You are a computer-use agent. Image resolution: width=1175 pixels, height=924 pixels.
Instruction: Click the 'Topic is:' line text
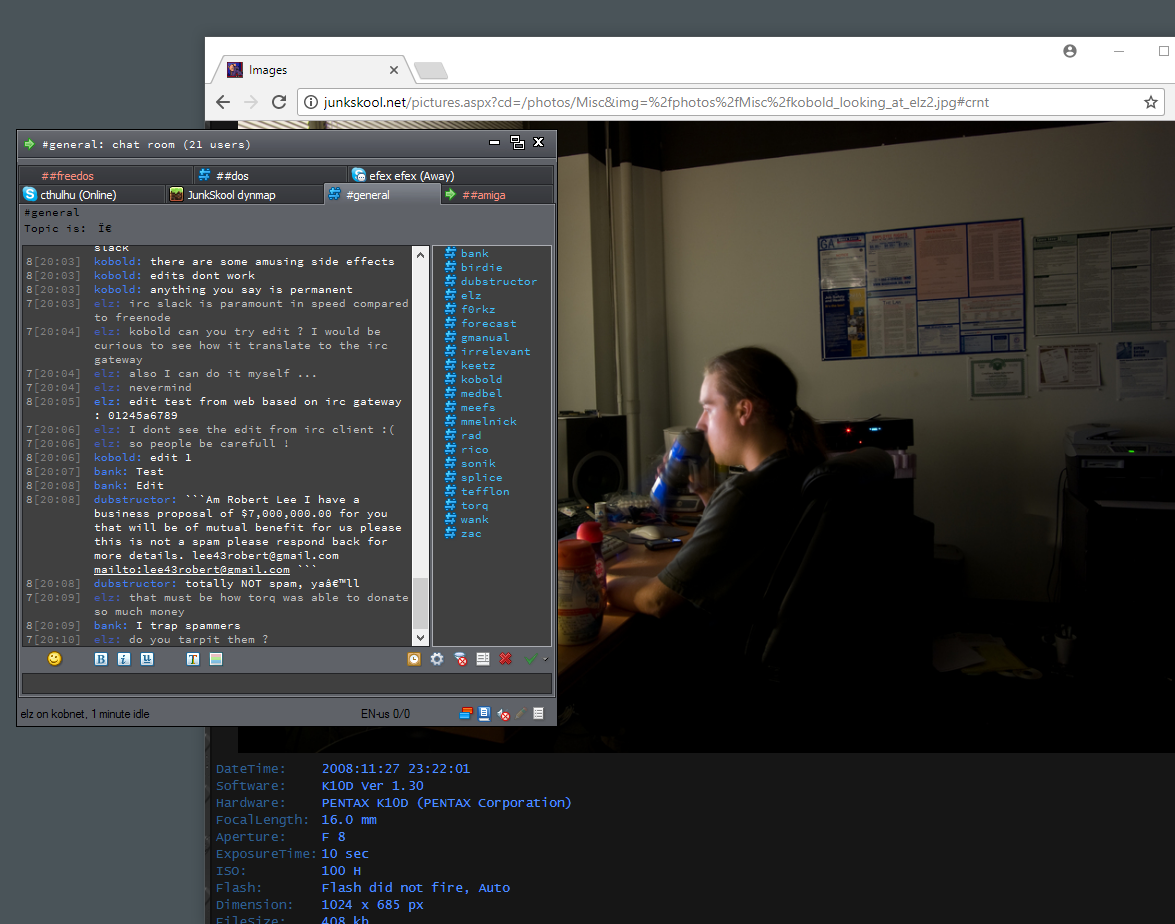(67, 228)
